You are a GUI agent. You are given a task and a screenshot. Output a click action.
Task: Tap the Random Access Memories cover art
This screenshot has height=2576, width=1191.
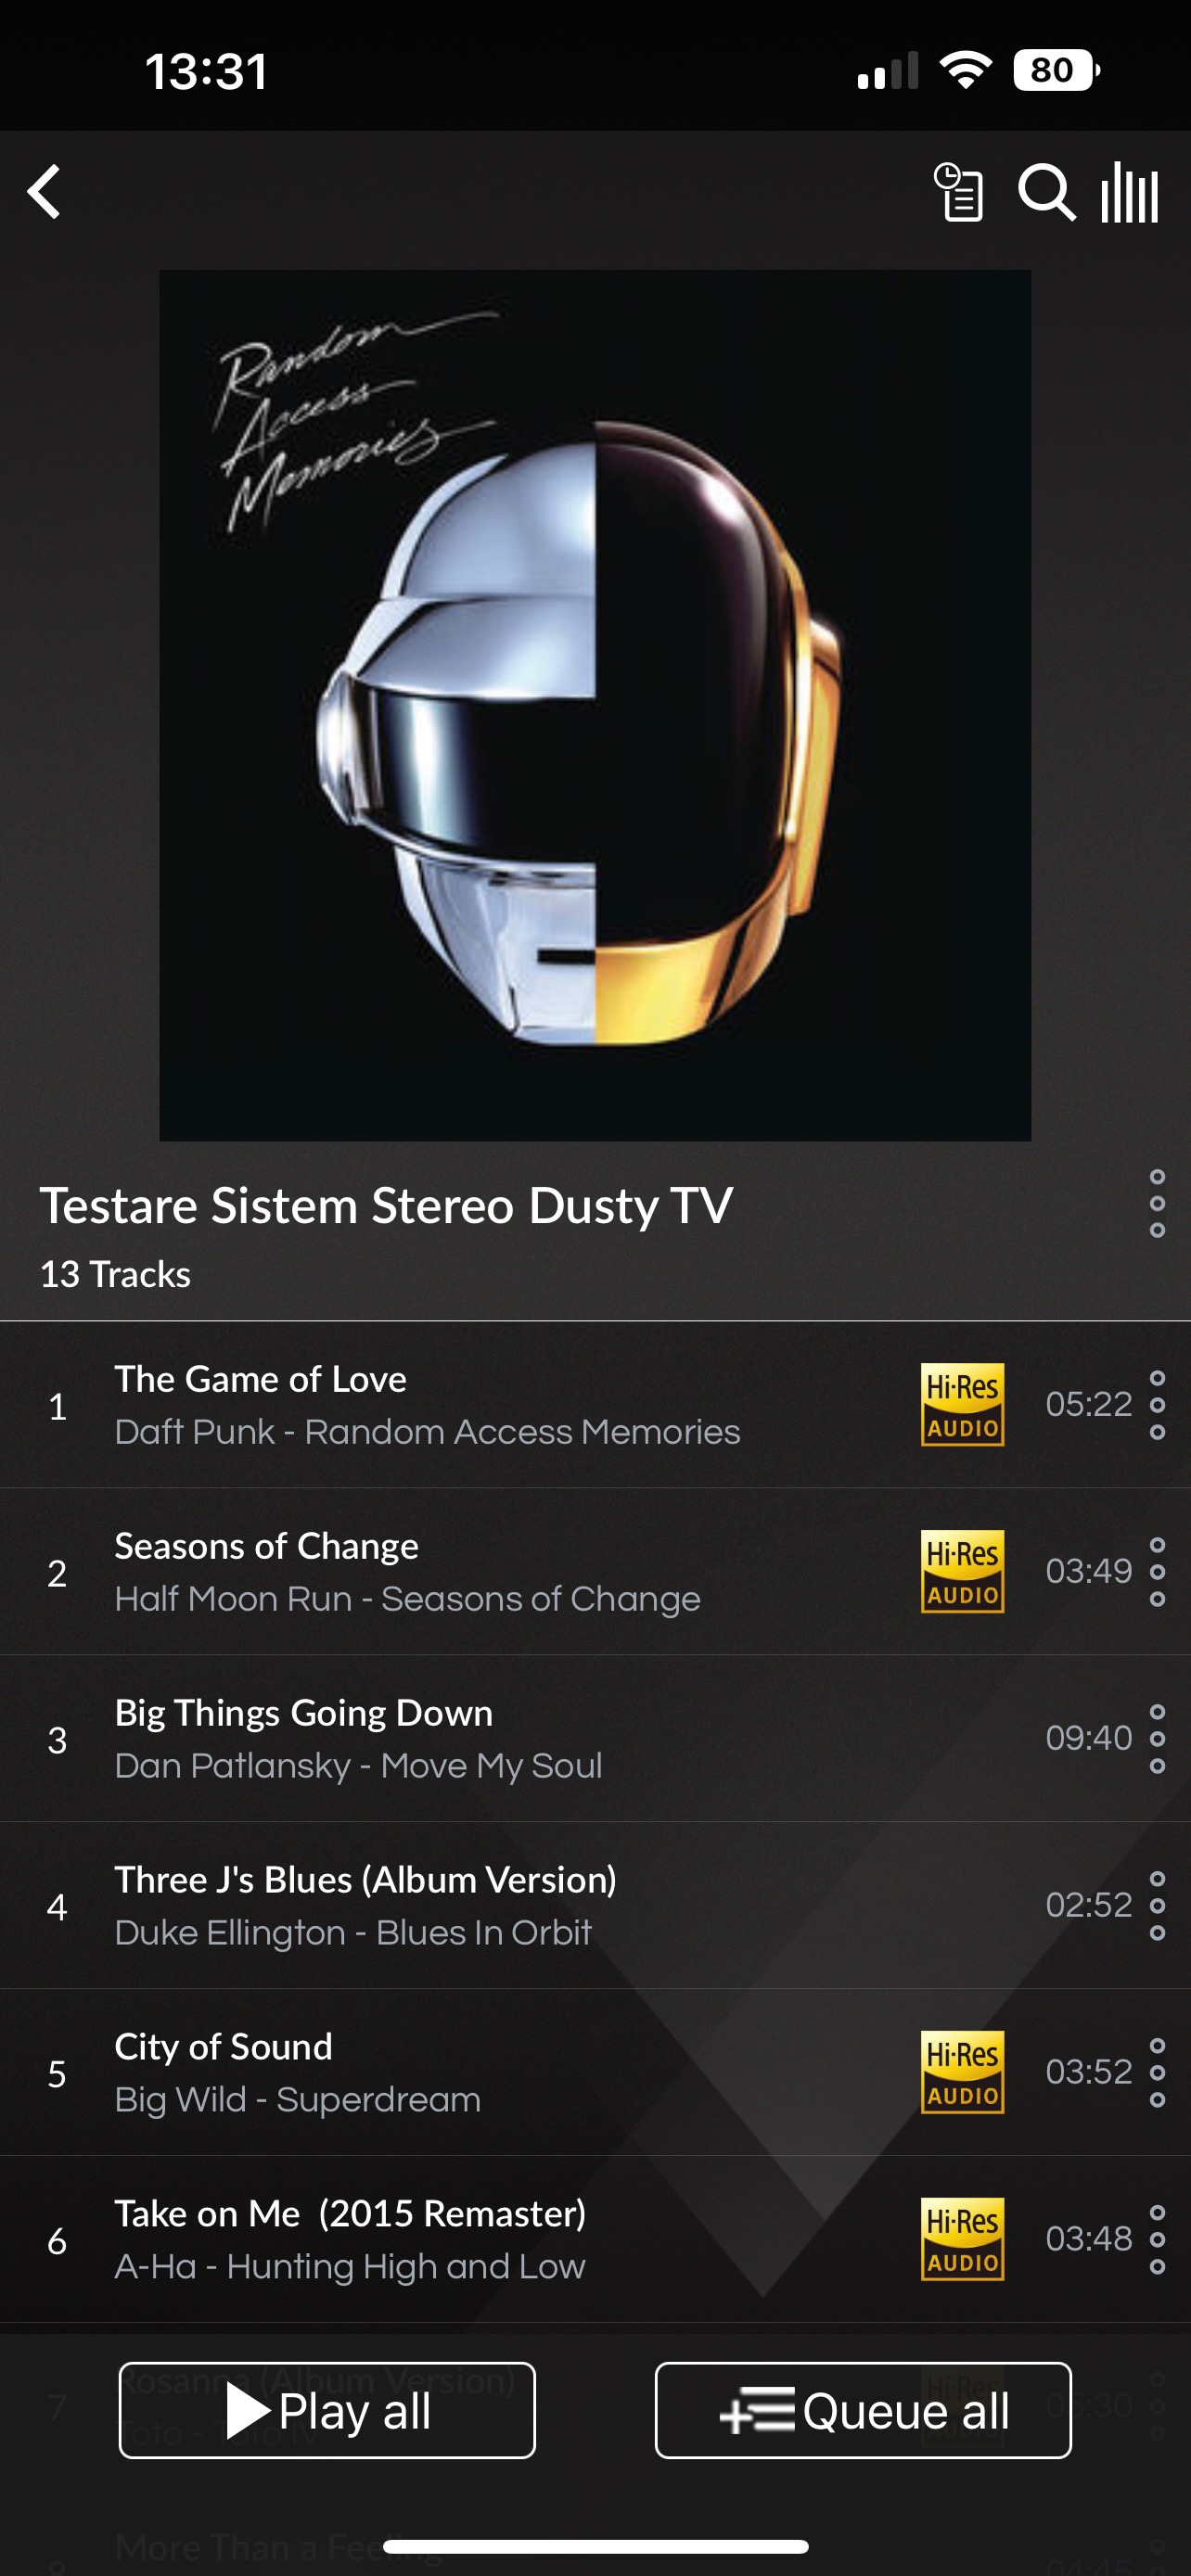click(595, 705)
